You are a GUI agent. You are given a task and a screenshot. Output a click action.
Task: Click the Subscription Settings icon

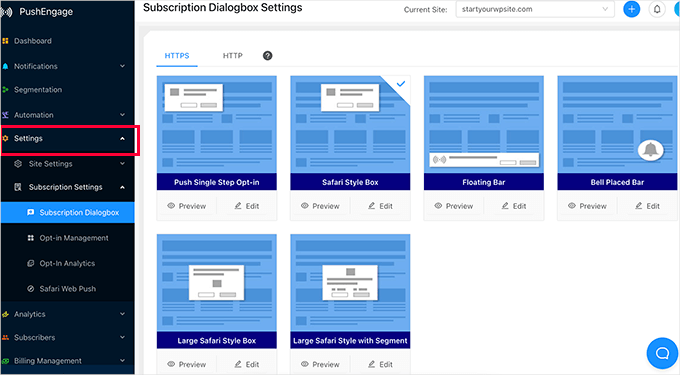tap(18, 187)
